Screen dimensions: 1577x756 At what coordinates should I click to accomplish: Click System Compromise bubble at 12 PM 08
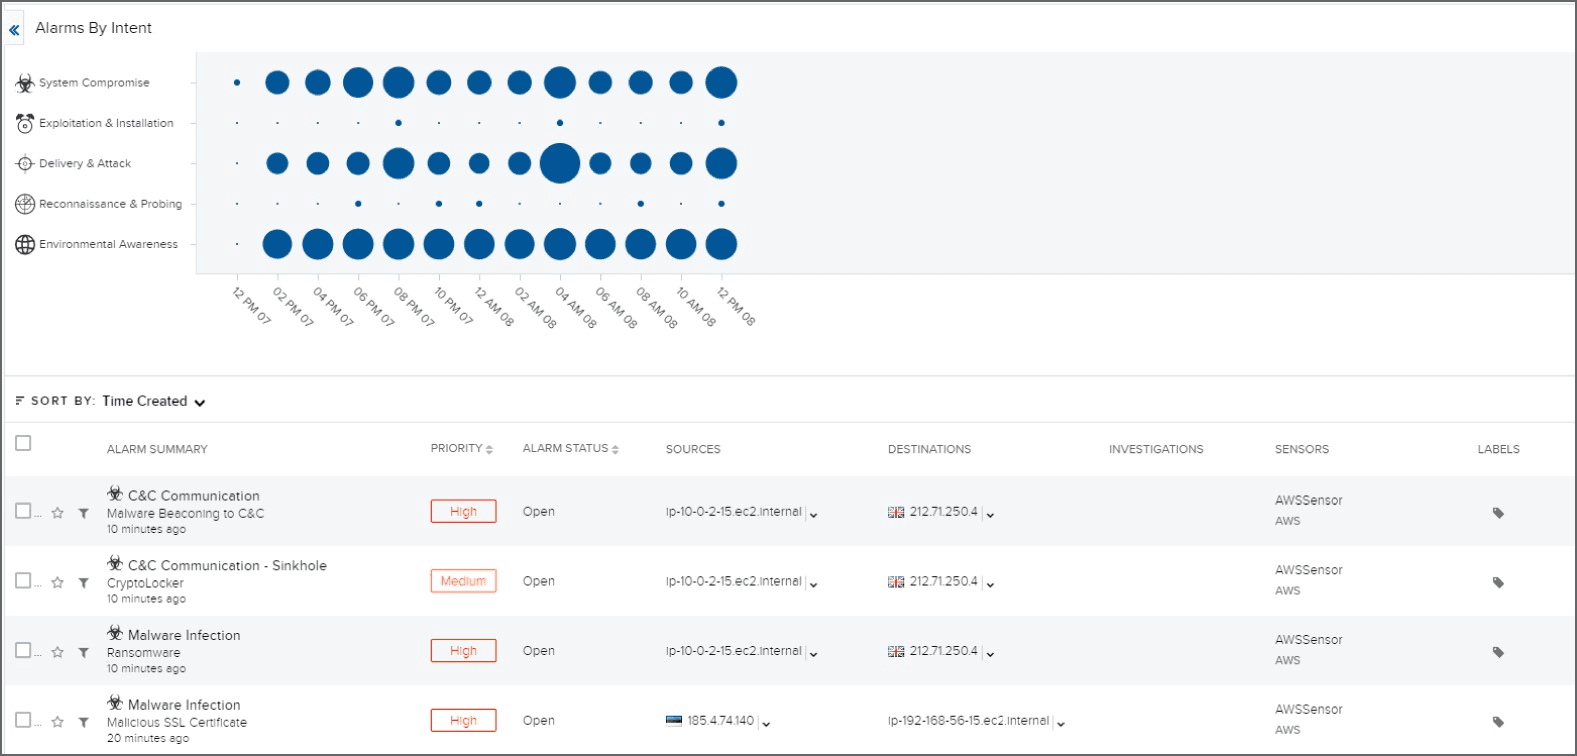pos(721,83)
